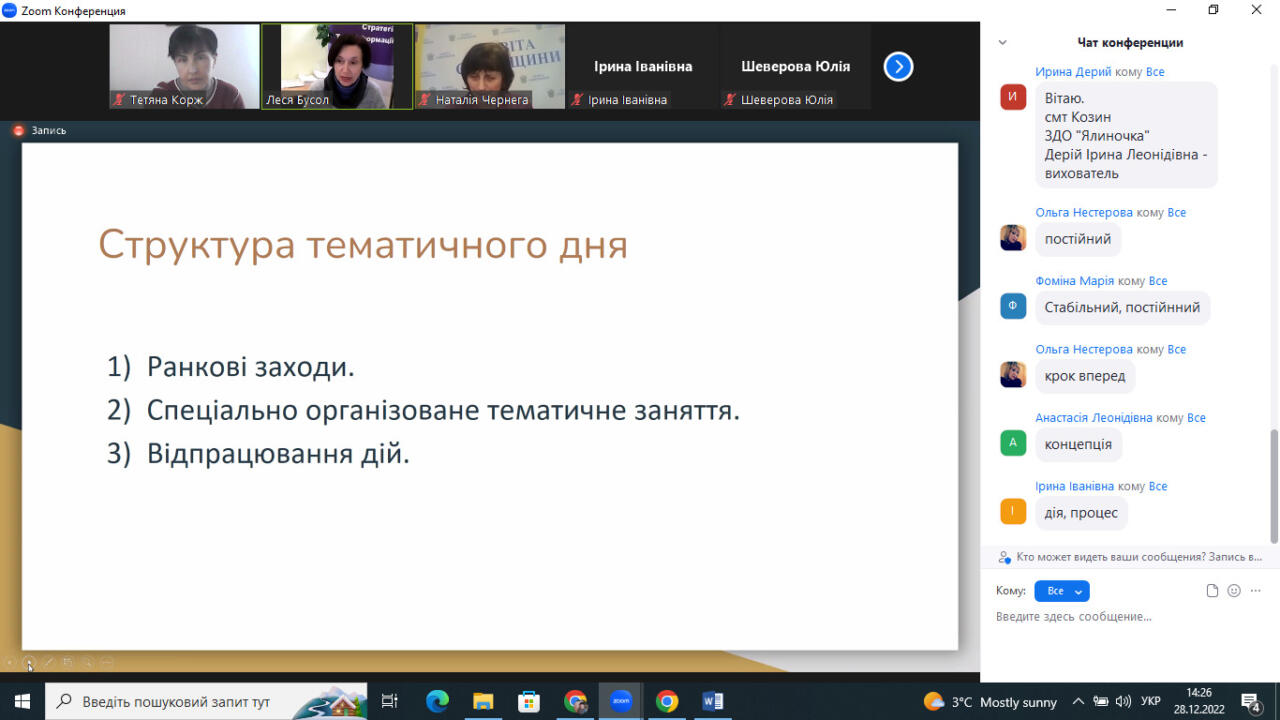Viewport: 1280px width, 720px height.
Task: Launch Microsoft Edge from taskbar
Action: tap(437, 701)
